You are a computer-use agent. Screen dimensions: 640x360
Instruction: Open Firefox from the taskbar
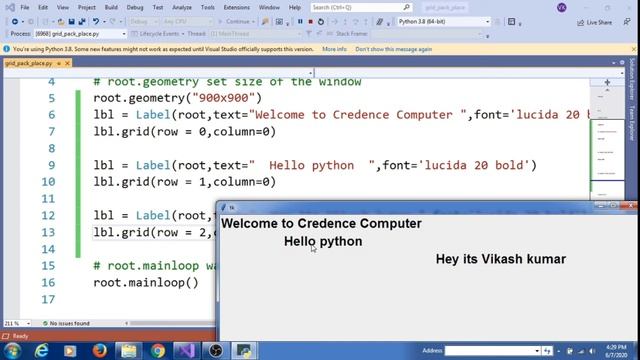click(99, 351)
